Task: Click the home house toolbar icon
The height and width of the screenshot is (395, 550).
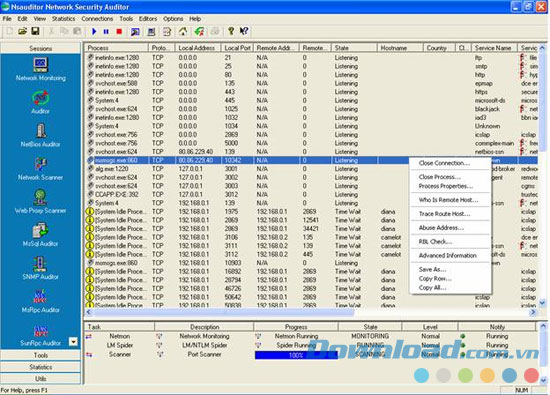Action: (x=183, y=32)
